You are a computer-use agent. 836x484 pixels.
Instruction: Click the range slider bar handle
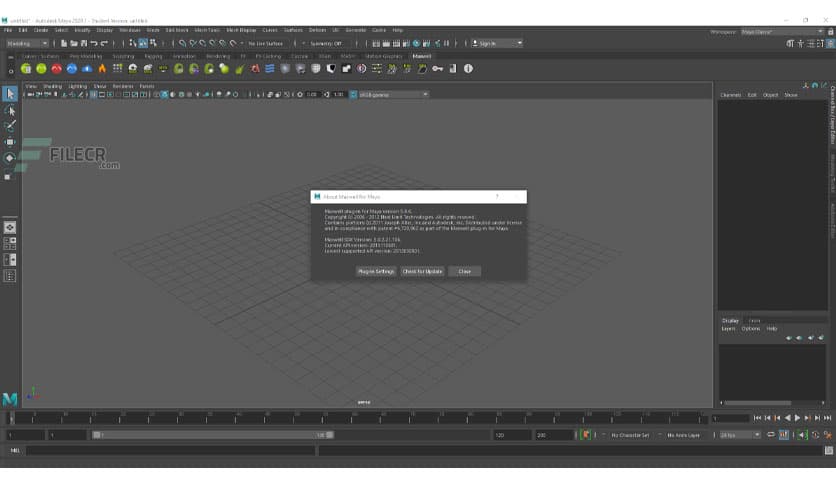pos(213,435)
